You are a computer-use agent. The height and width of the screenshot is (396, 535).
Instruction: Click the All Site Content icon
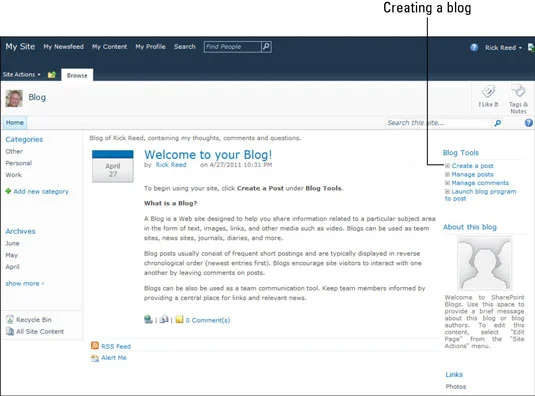10,331
